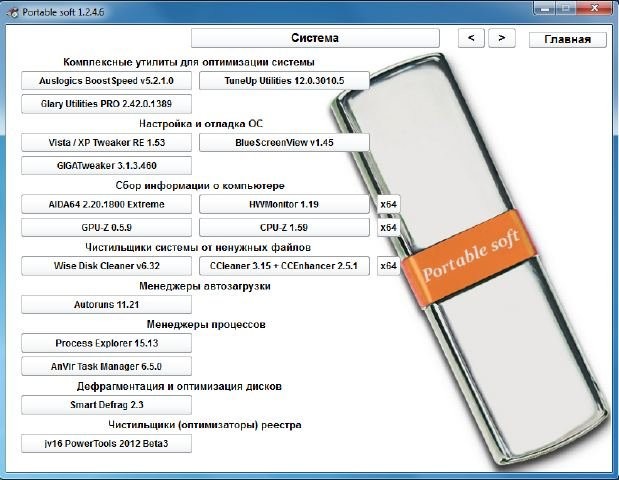Viewport: 619px width, 480px height.
Task: Launch Process Explorer 15.13
Action: point(106,343)
